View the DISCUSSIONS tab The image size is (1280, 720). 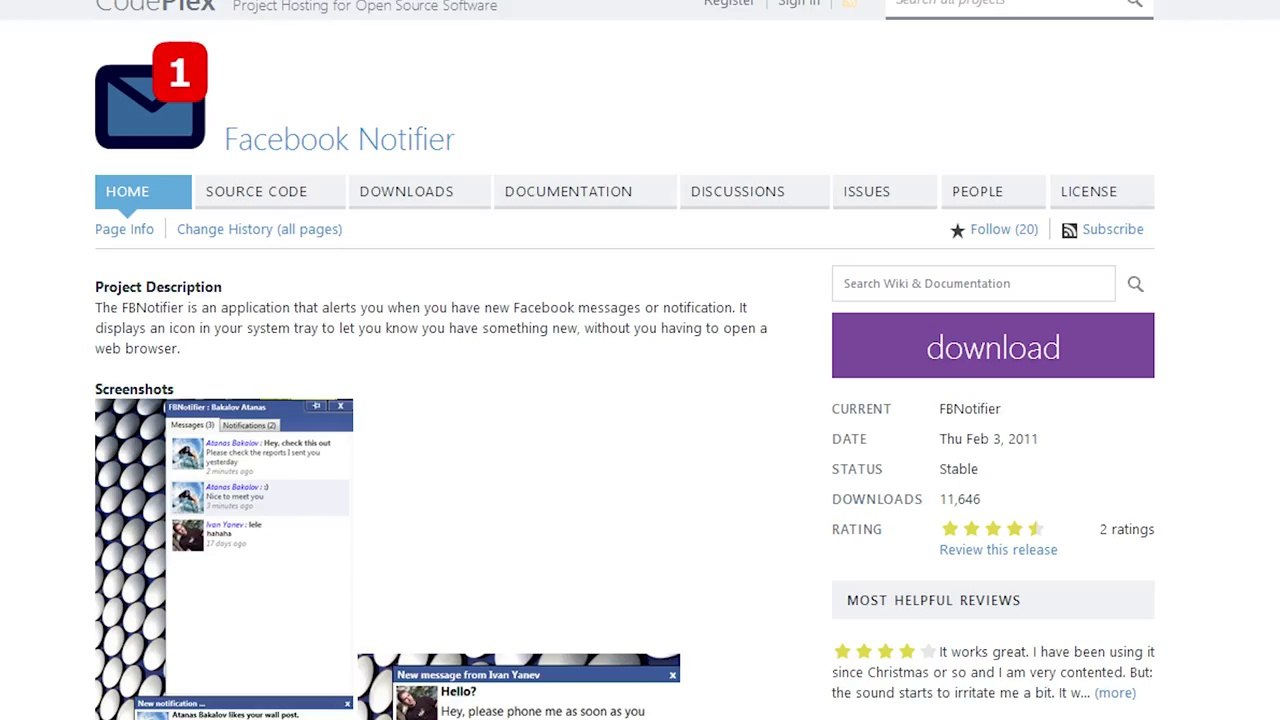click(x=754, y=191)
